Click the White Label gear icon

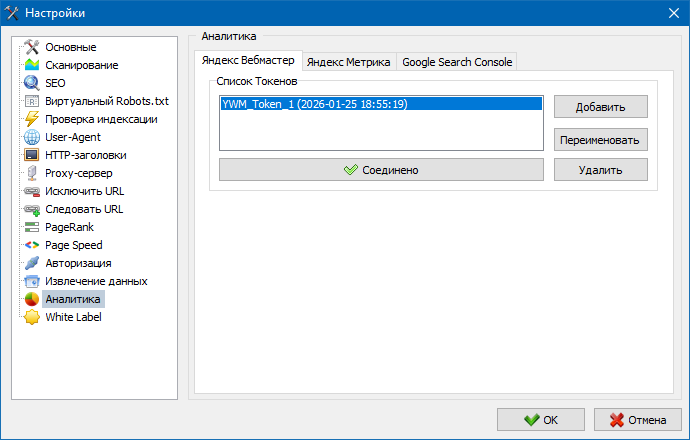pyautogui.click(x=31, y=317)
